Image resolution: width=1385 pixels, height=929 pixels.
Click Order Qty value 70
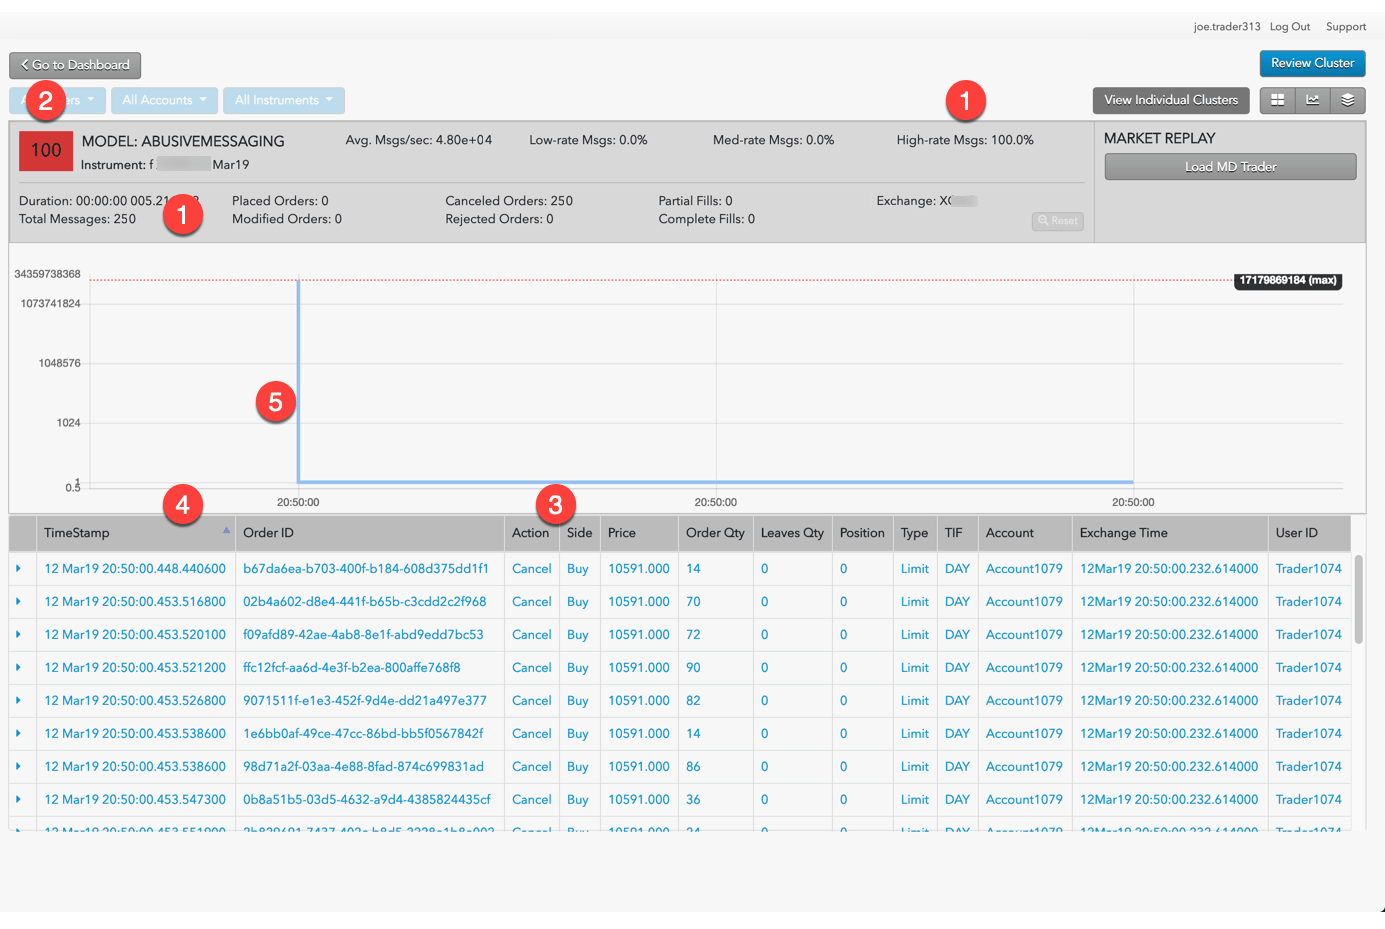pyautogui.click(x=693, y=601)
